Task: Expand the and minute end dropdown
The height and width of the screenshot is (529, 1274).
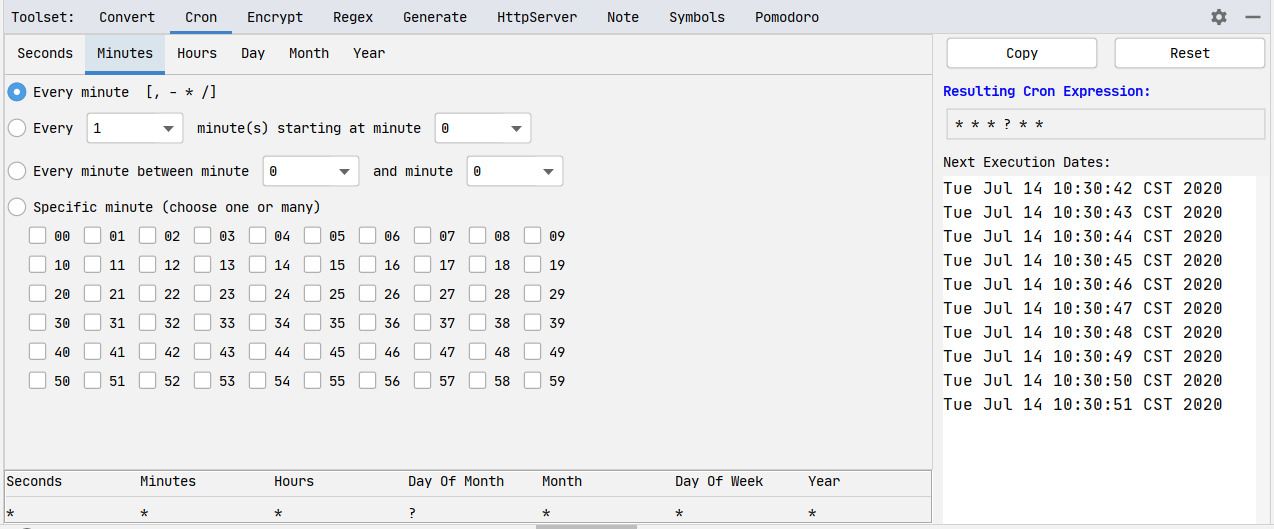Action: [514, 171]
